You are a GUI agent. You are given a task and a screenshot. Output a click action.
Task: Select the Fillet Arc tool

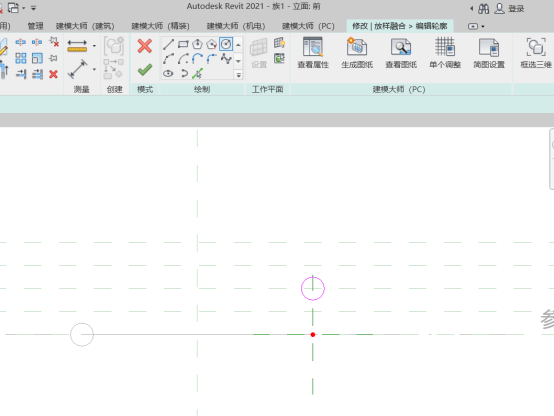point(212,59)
